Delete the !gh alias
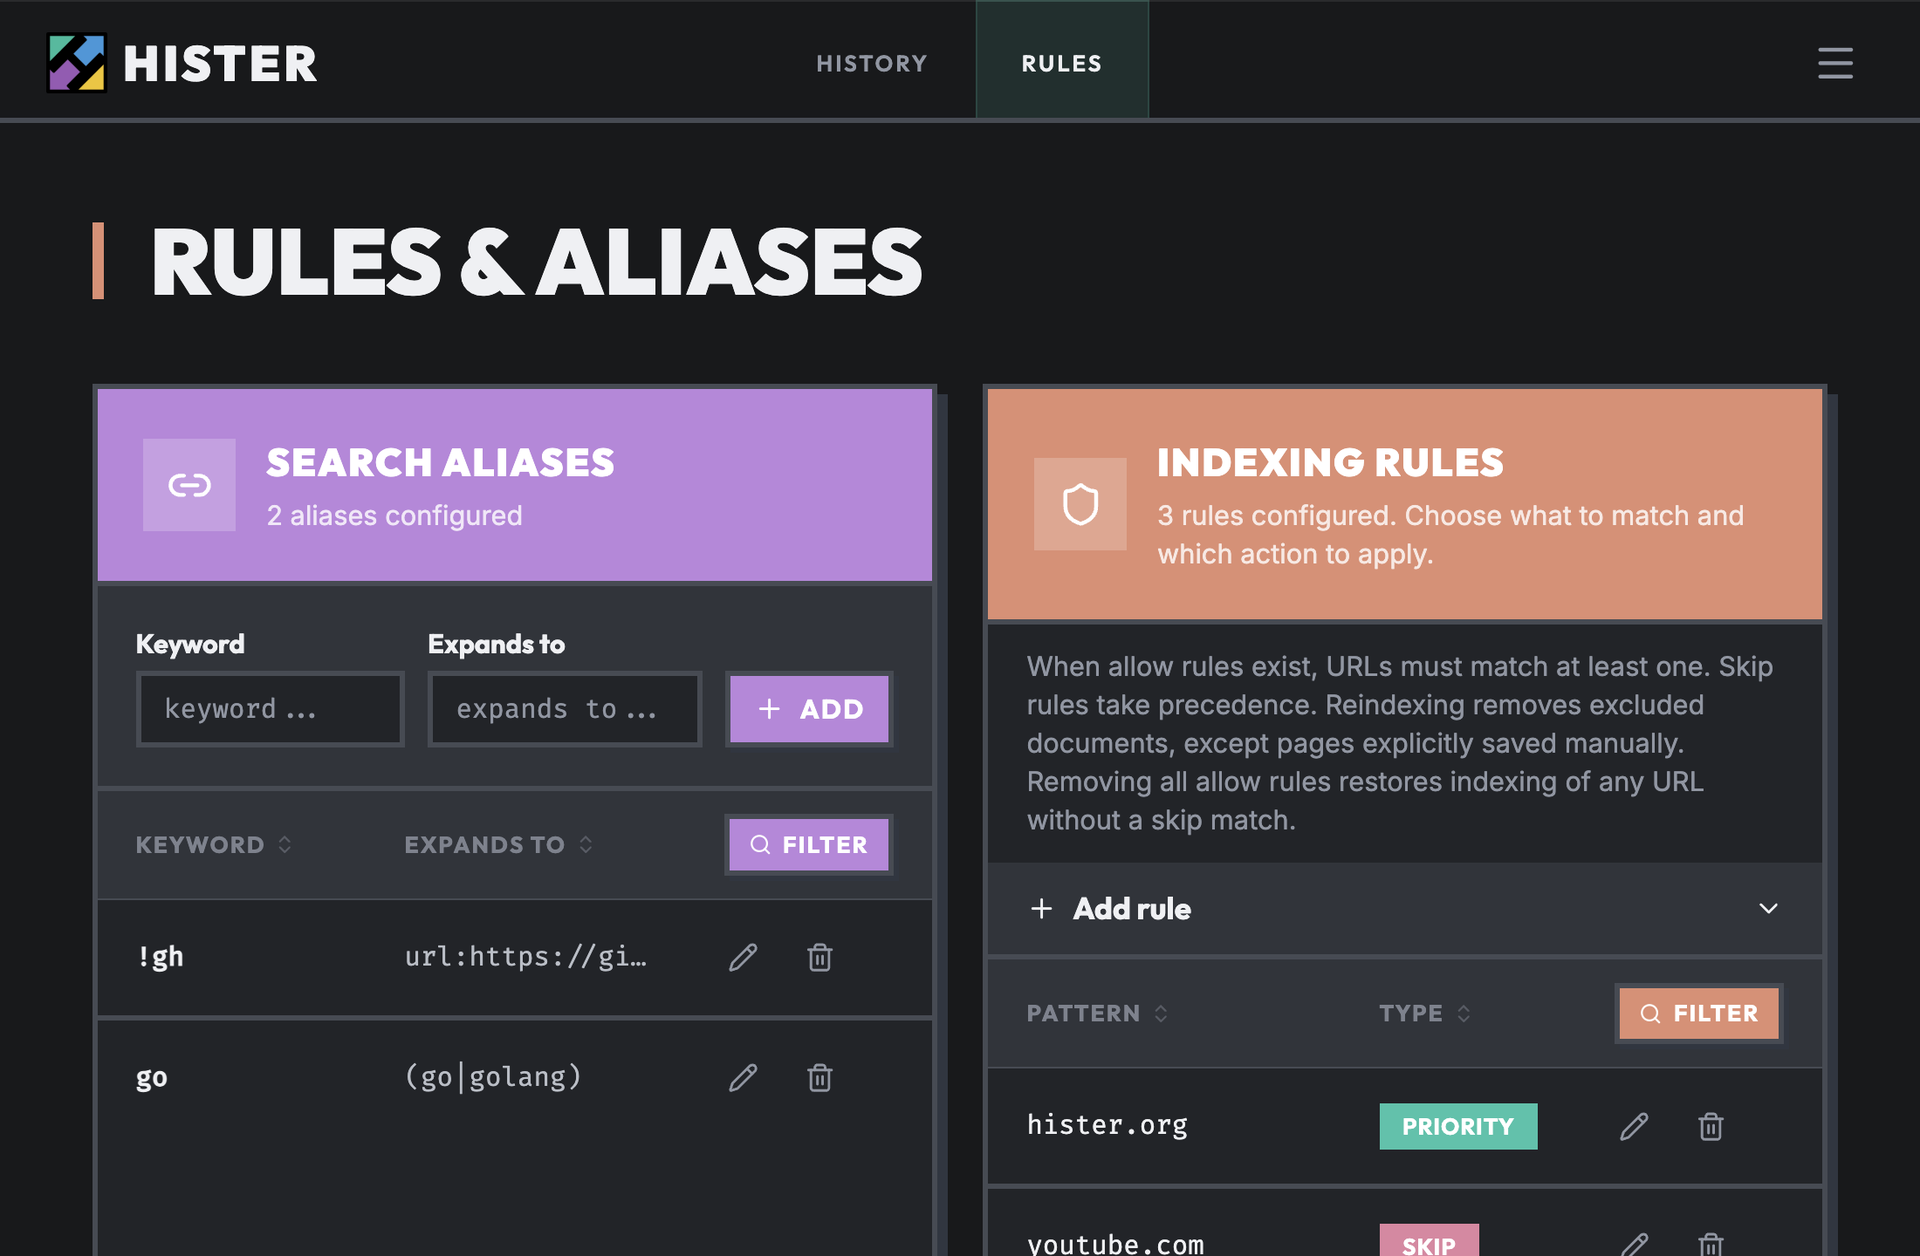Screen dimensions: 1920x1256 point(820,957)
